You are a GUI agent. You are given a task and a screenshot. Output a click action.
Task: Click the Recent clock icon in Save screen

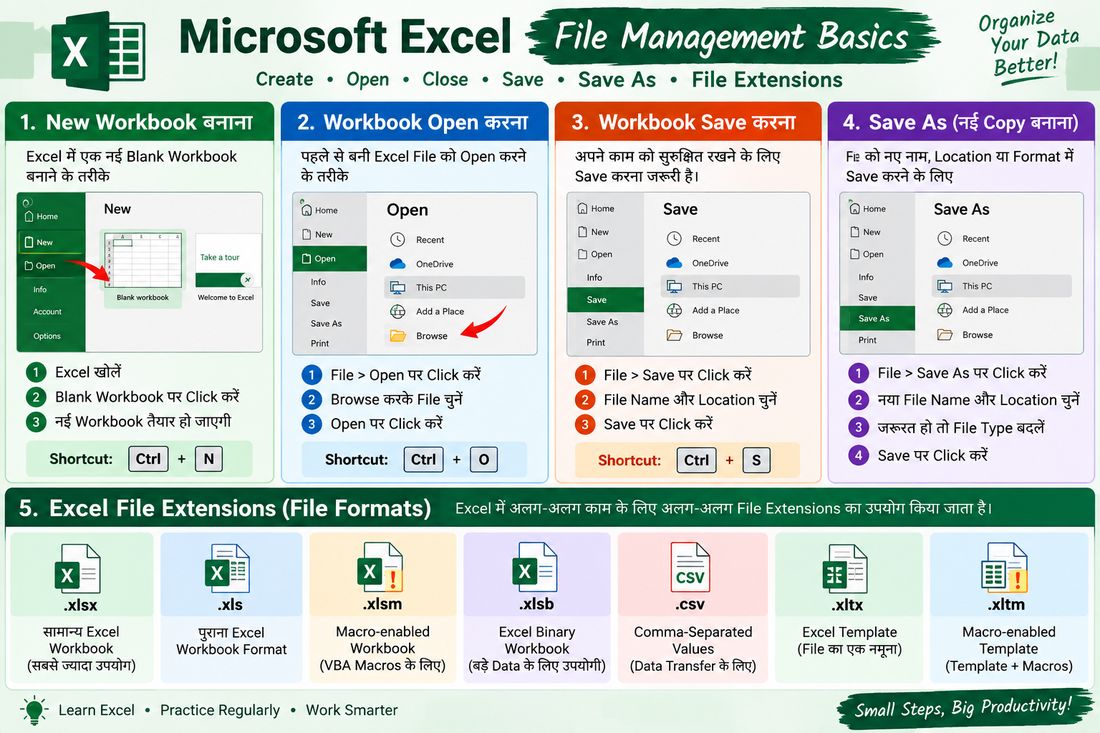tap(673, 238)
